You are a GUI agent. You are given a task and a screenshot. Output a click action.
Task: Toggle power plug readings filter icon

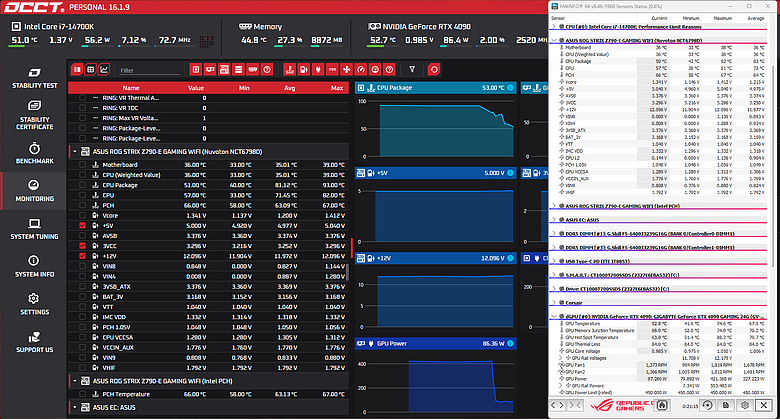[318, 70]
